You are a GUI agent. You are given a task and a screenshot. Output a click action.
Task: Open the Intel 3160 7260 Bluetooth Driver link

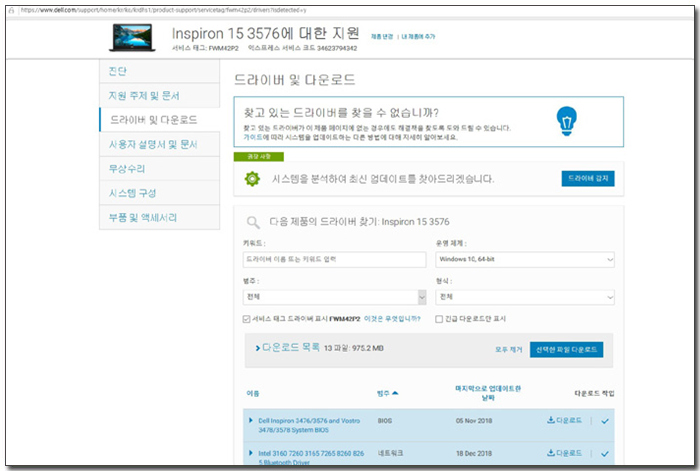[311, 458]
